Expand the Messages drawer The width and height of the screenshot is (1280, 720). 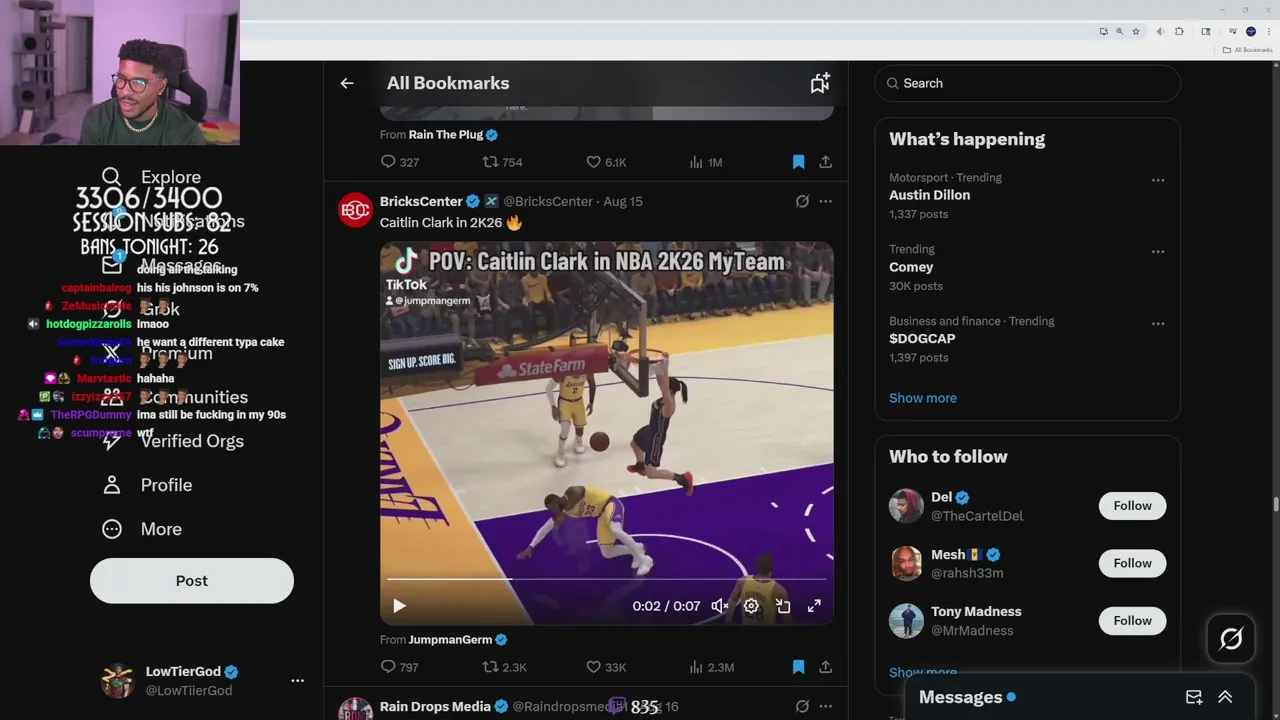(x=1225, y=697)
